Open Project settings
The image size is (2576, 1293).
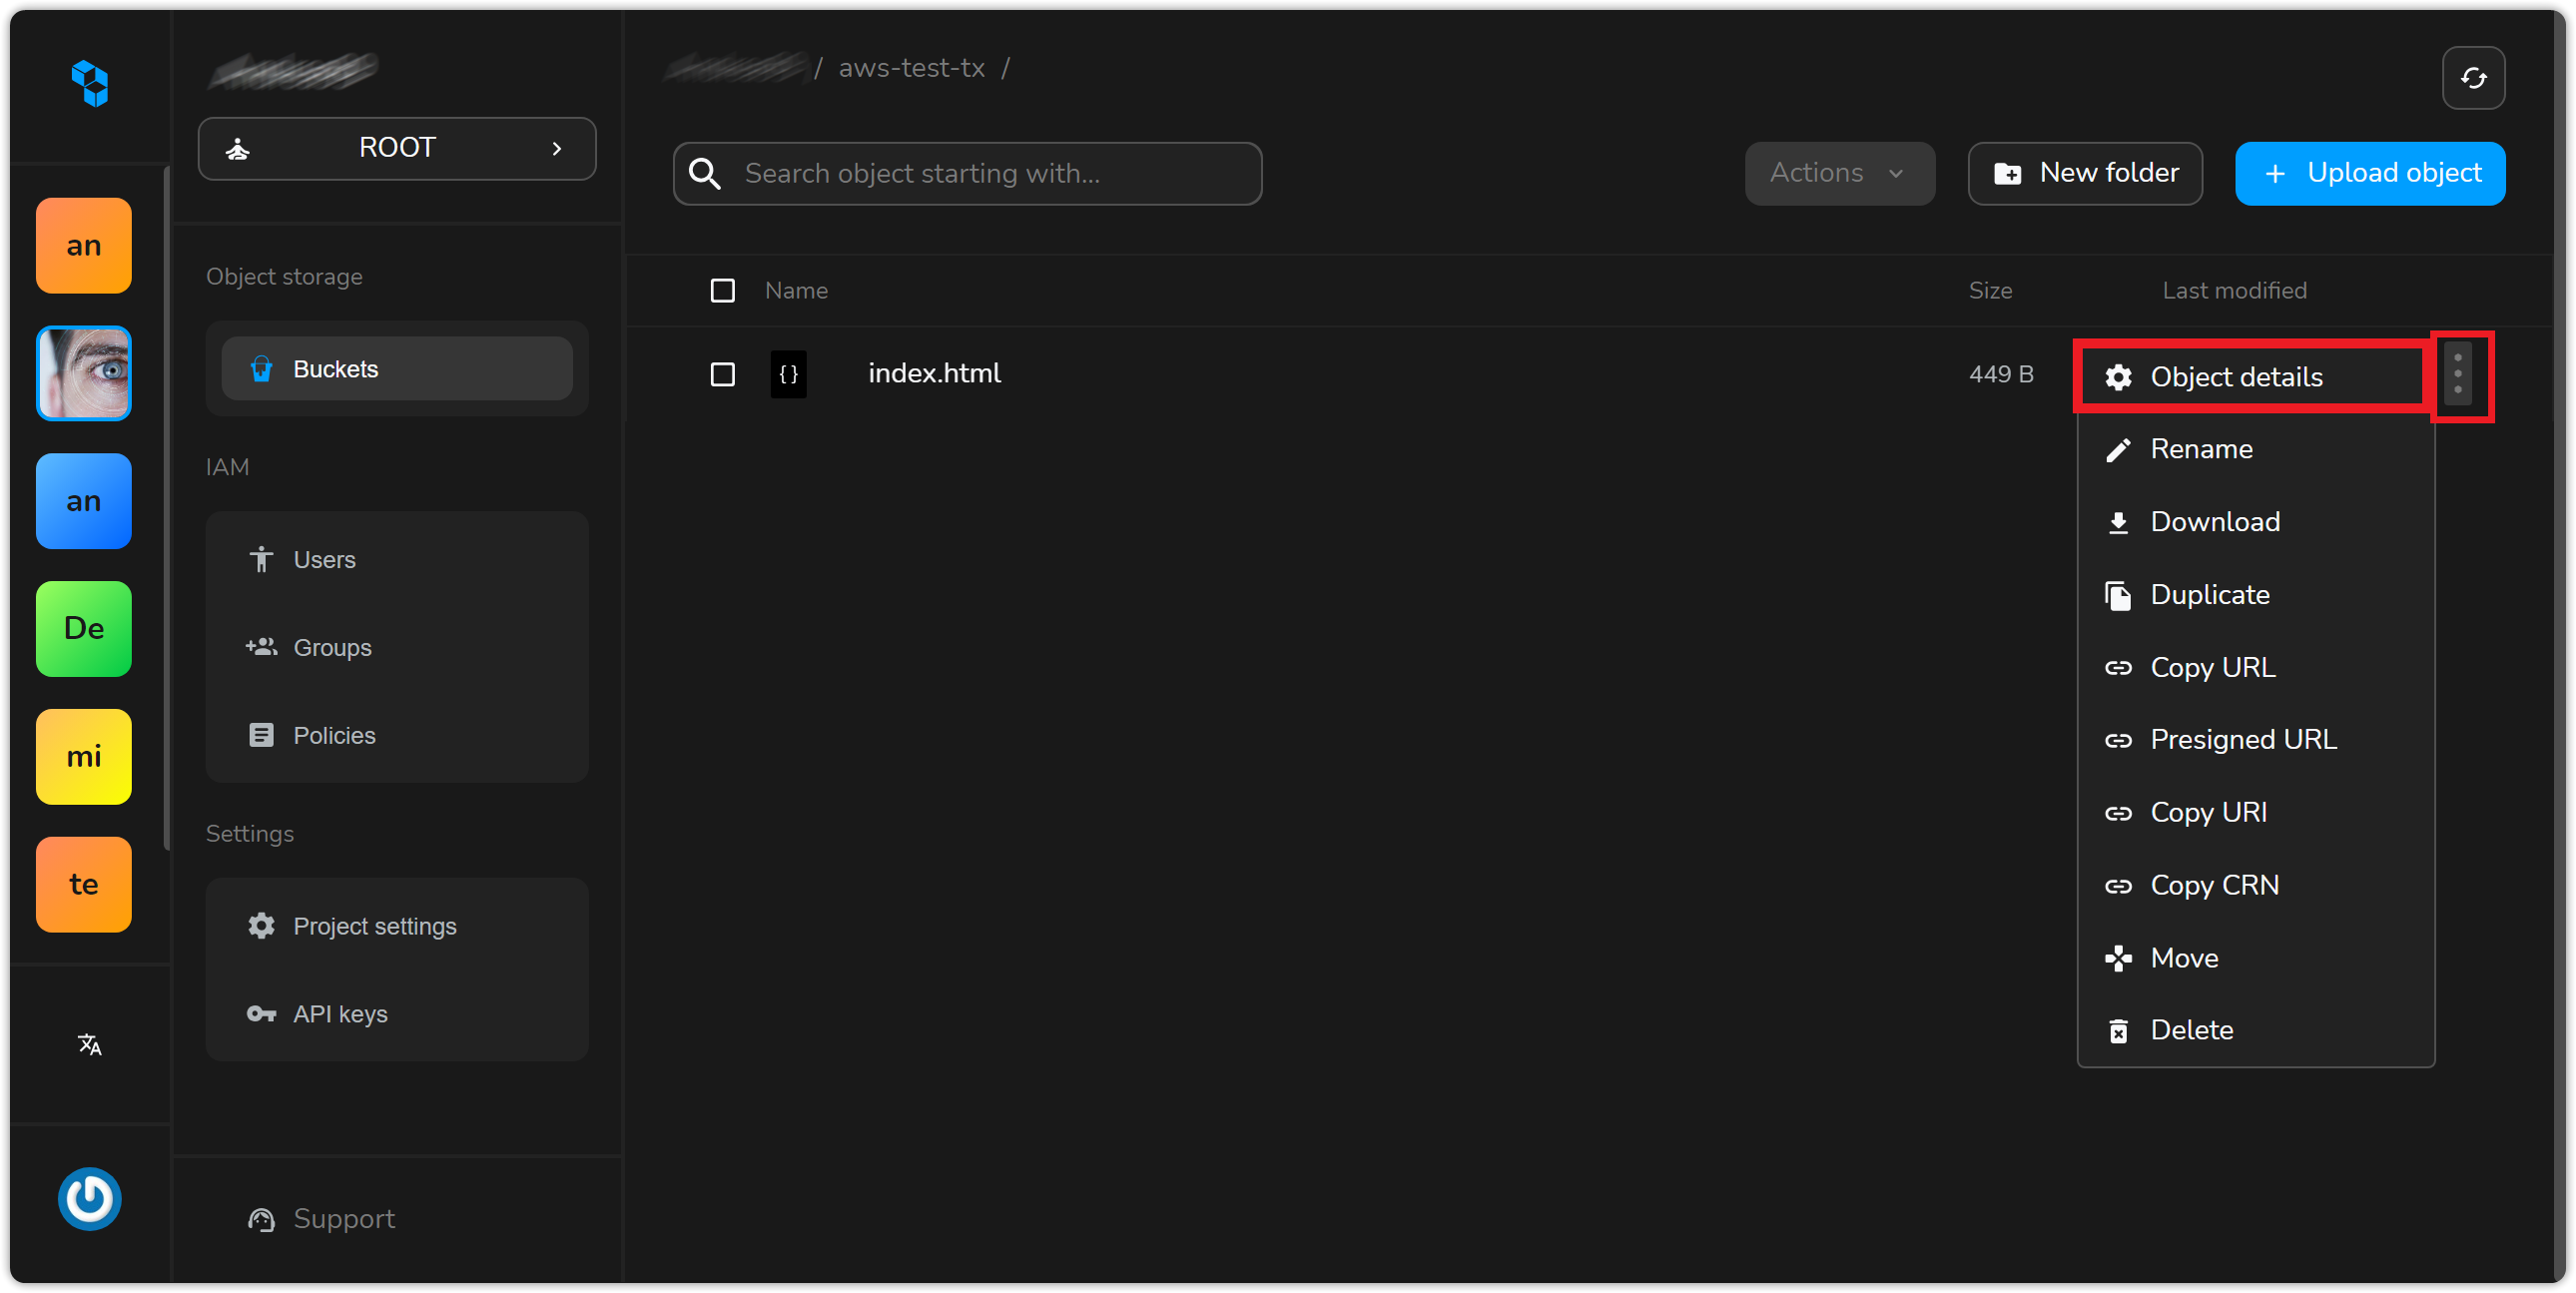[x=397, y=926]
